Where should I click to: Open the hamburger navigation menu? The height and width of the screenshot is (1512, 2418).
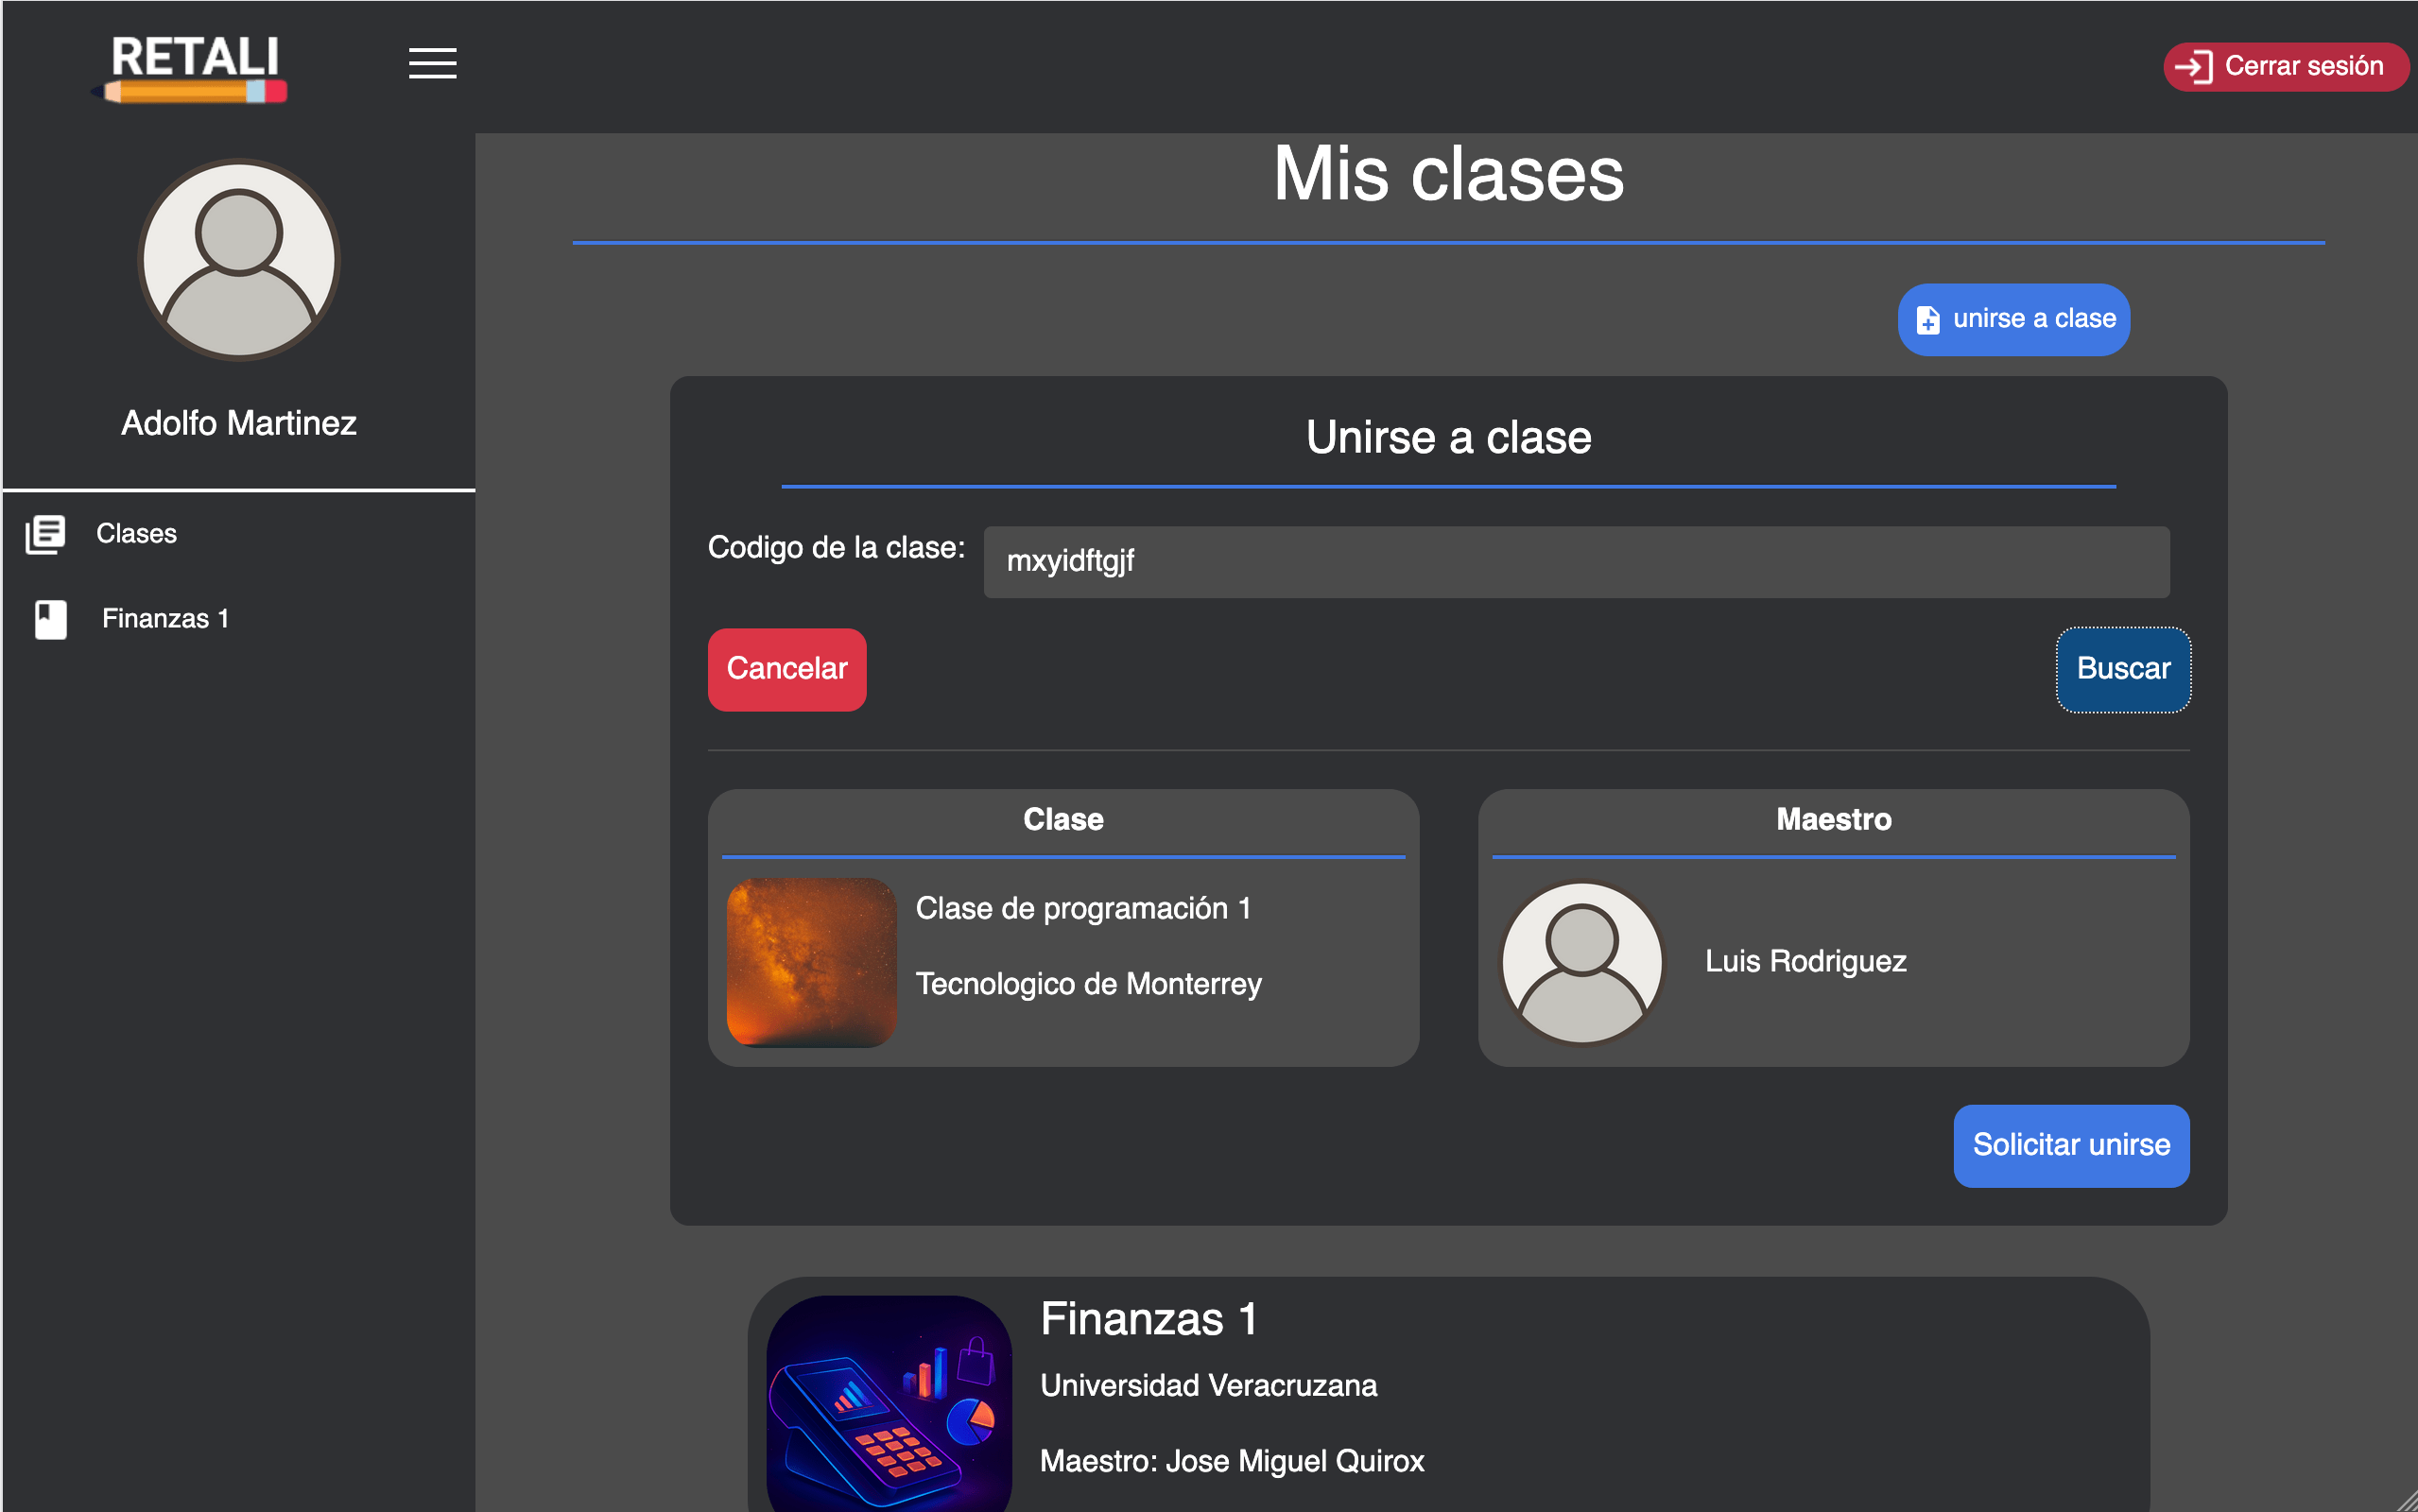click(x=432, y=64)
